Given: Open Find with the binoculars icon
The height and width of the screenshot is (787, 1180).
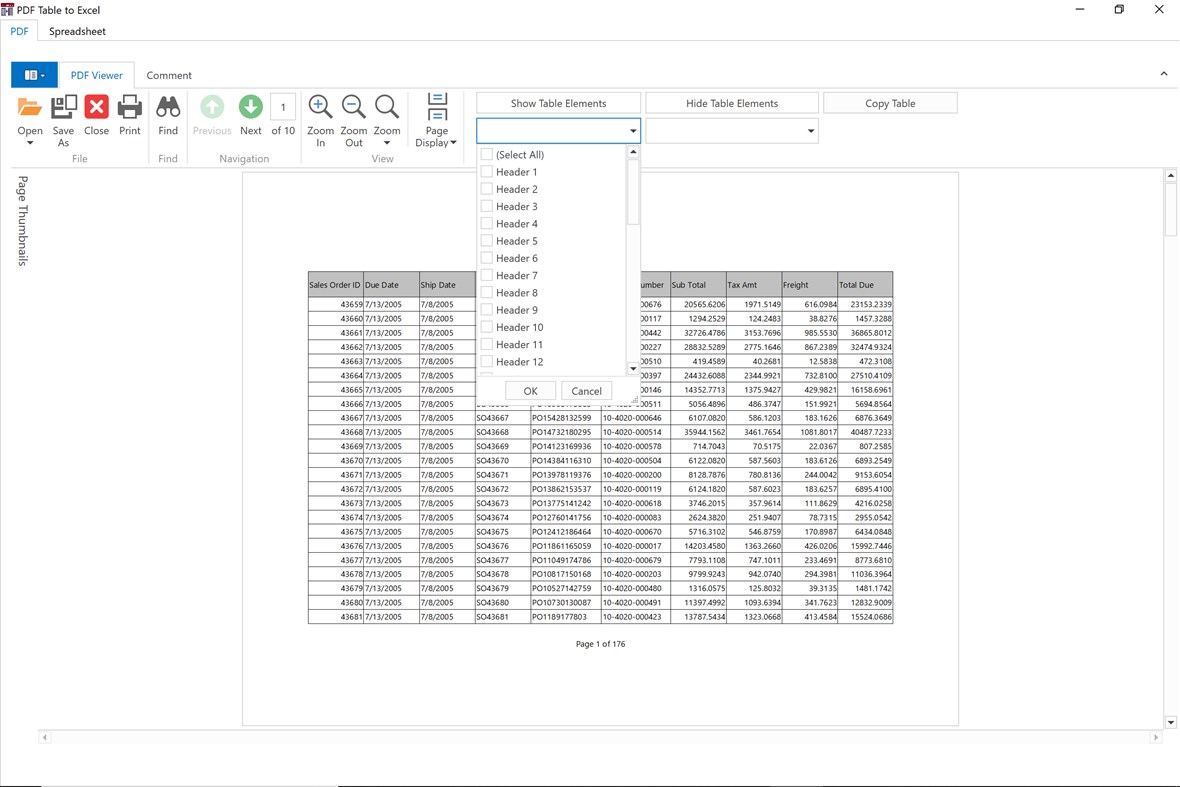Looking at the screenshot, I should (x=168, y=107).
